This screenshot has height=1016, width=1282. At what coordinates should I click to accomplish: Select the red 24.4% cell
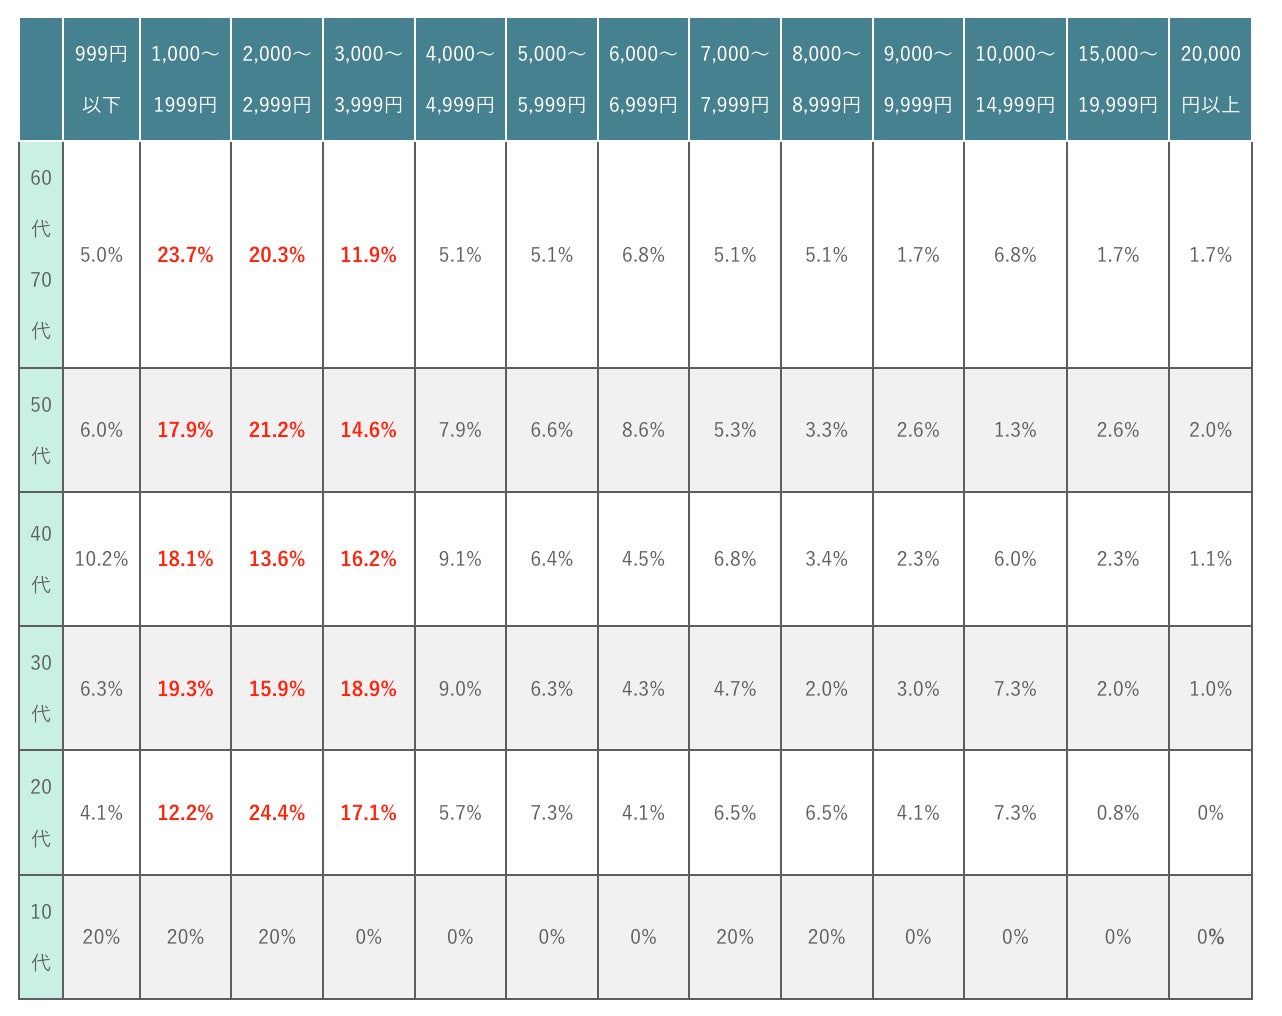(277, 813)
